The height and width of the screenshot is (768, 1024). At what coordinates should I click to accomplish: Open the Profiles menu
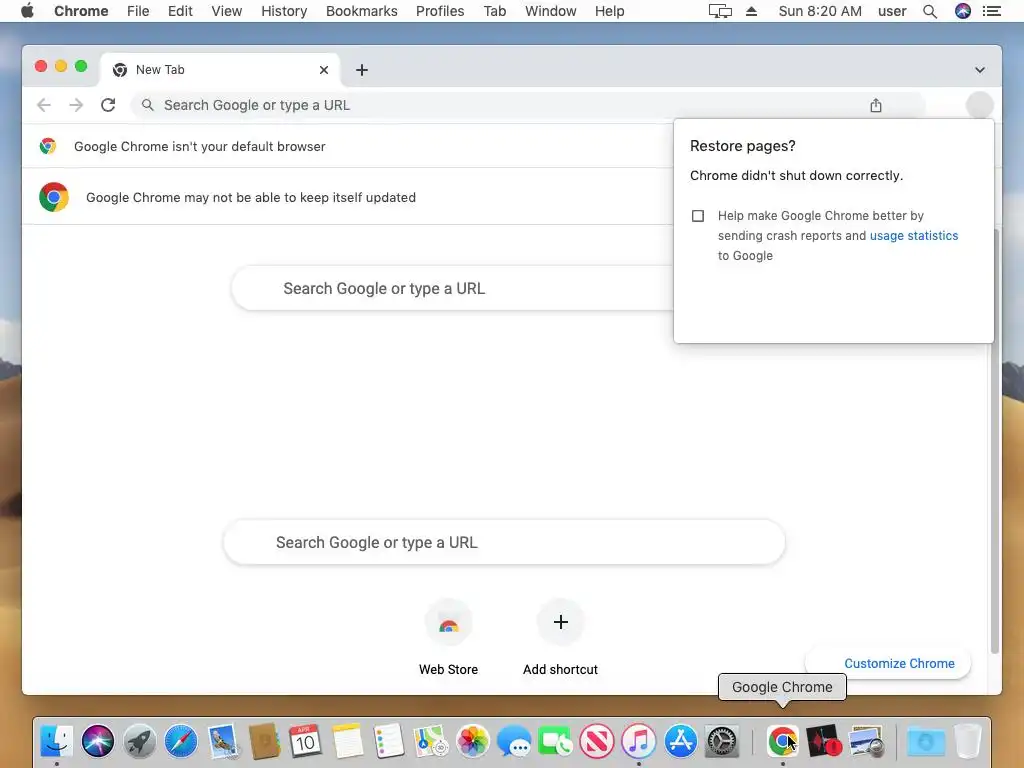pyautogui.click(x=440, y=11)
